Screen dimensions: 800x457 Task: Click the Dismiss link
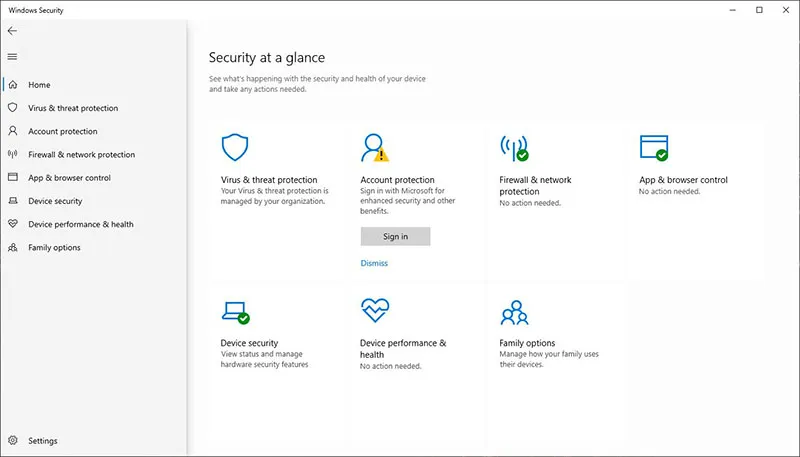374,263
